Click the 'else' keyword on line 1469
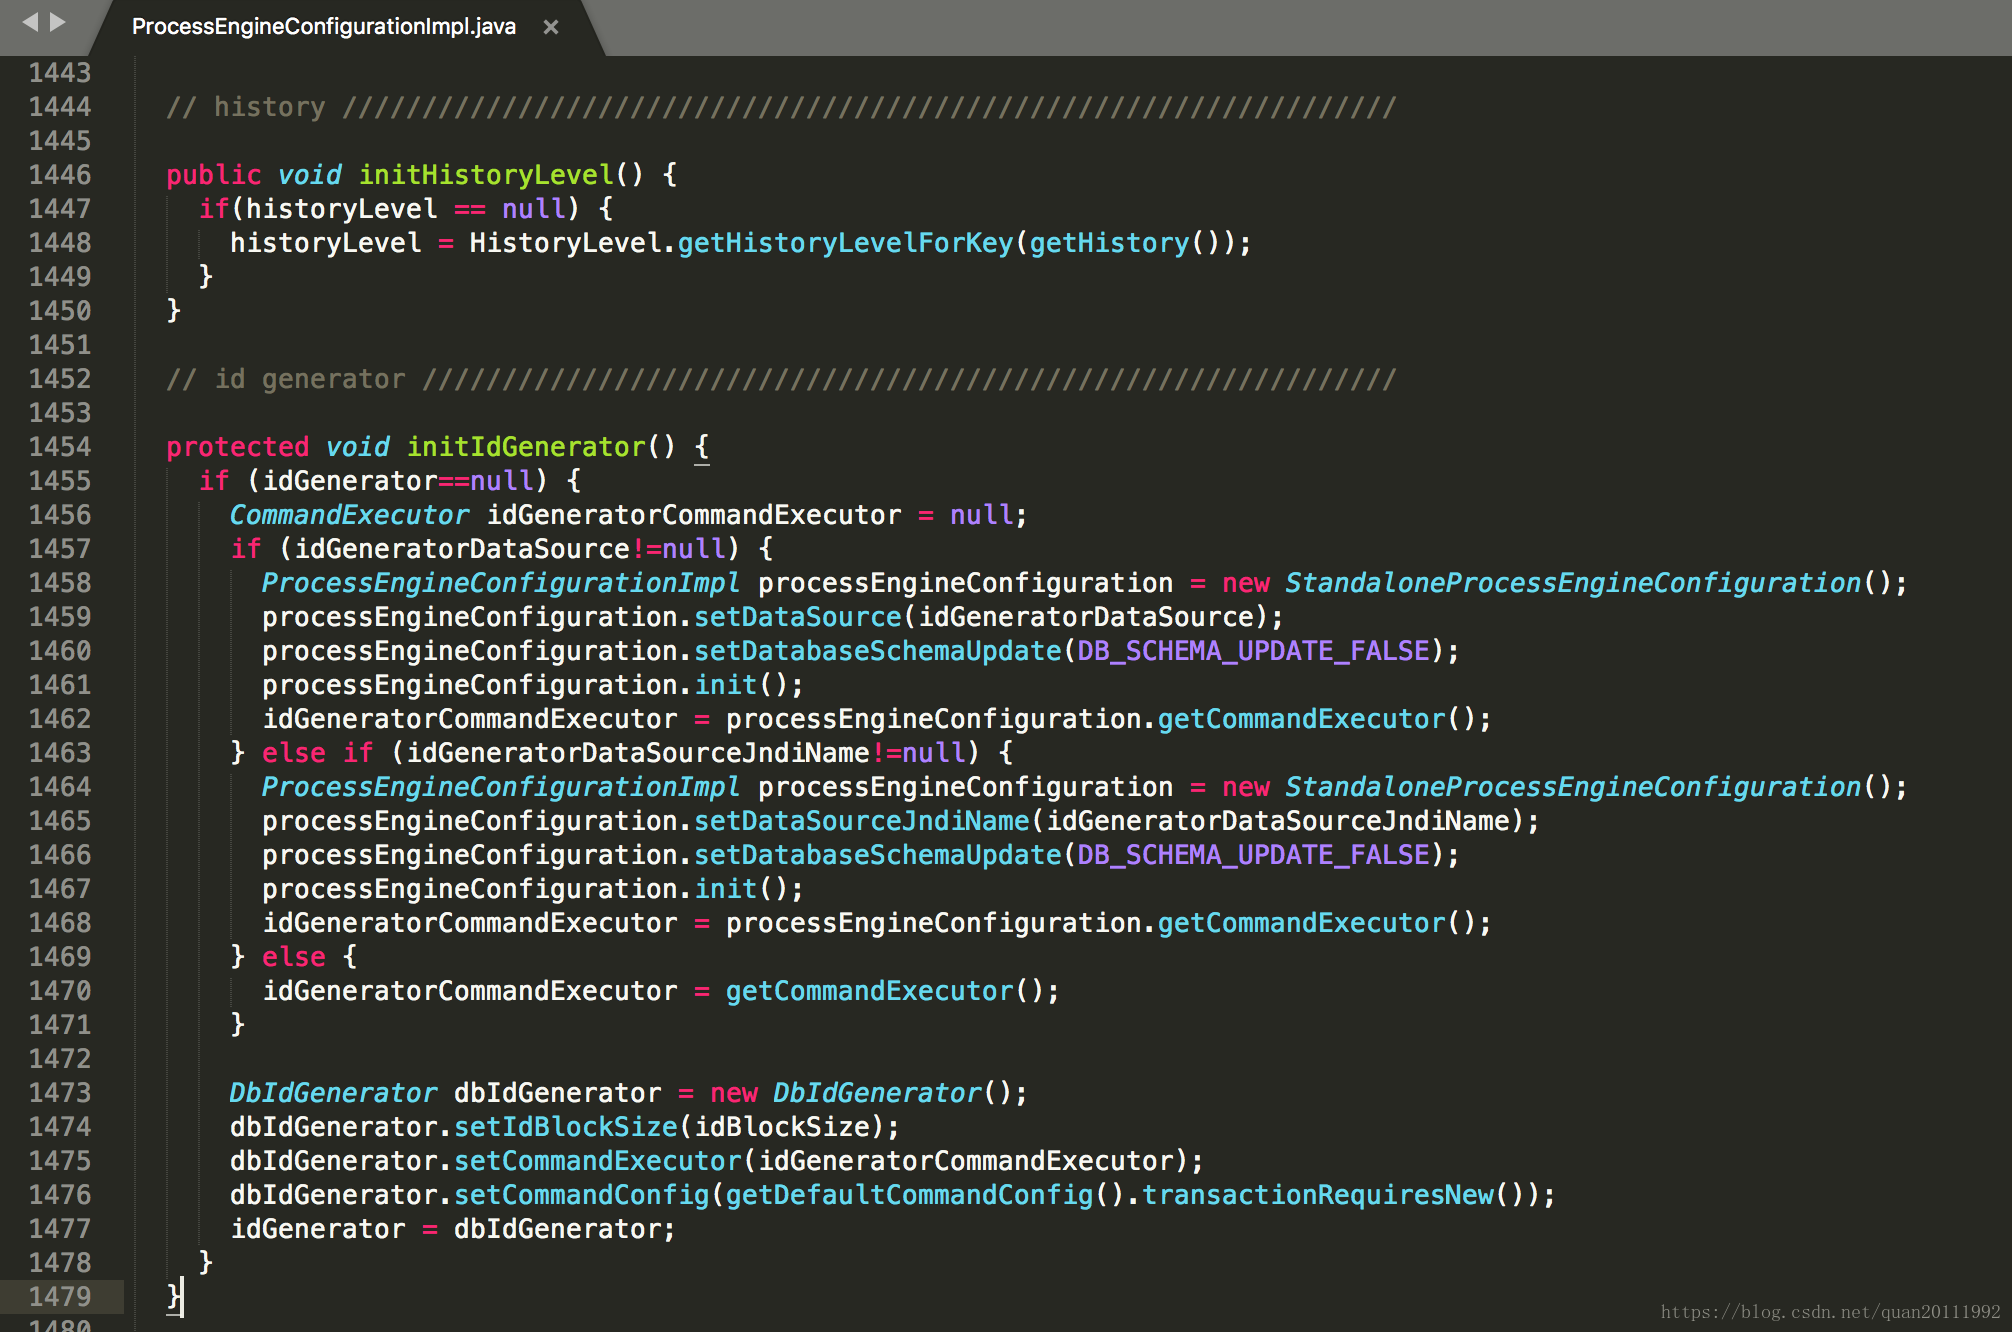 294,957
